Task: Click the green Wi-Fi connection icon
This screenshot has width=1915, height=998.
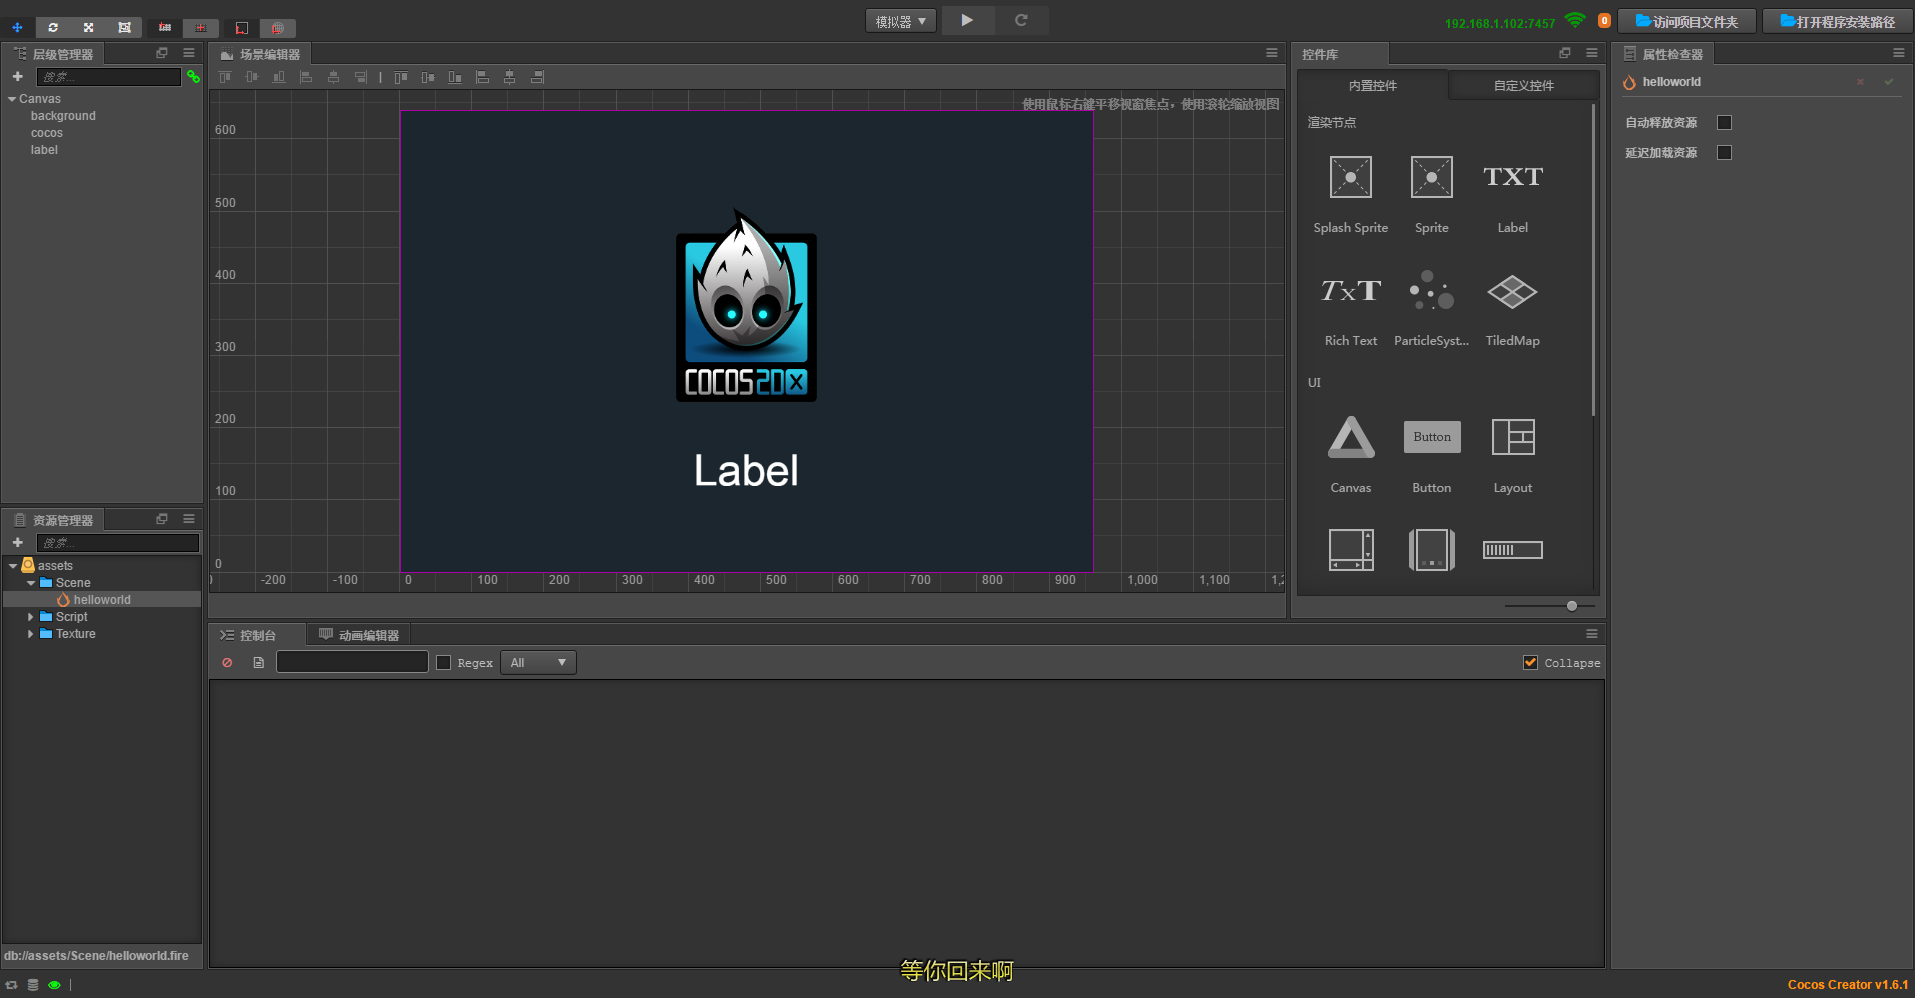Action: coord(1575,20)
